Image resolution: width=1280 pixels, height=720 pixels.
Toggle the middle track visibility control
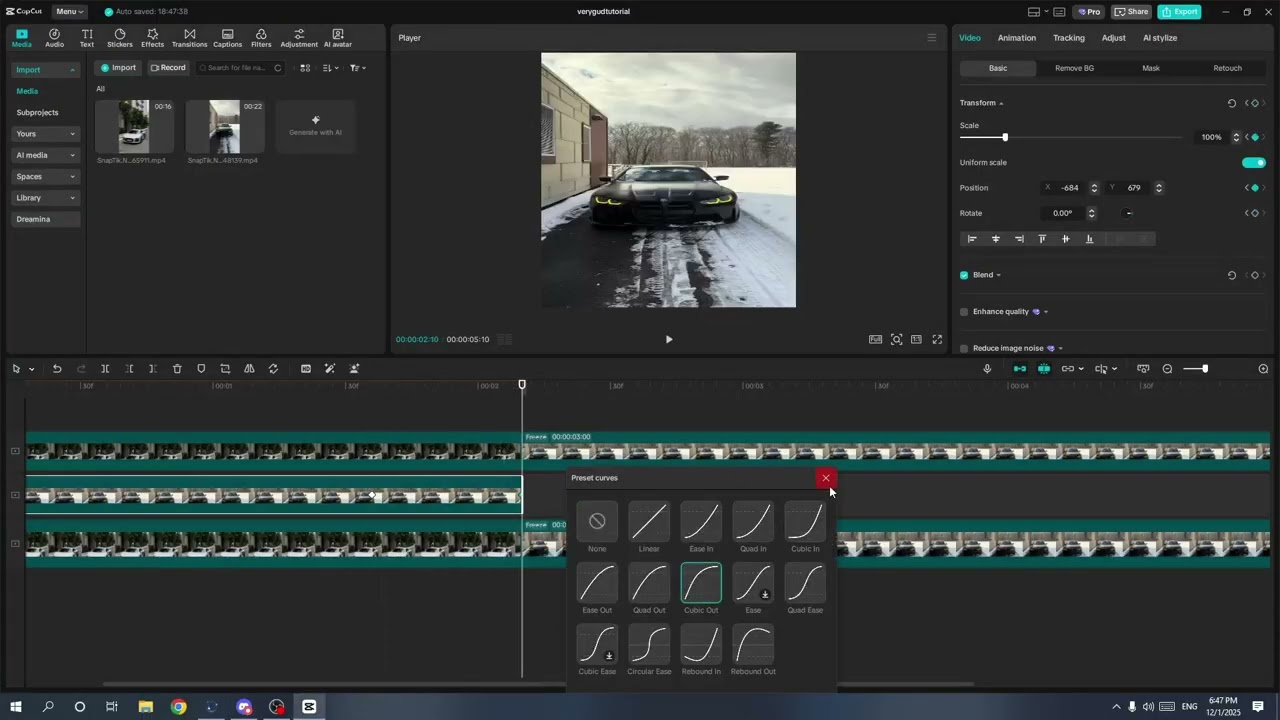point(15,495)
